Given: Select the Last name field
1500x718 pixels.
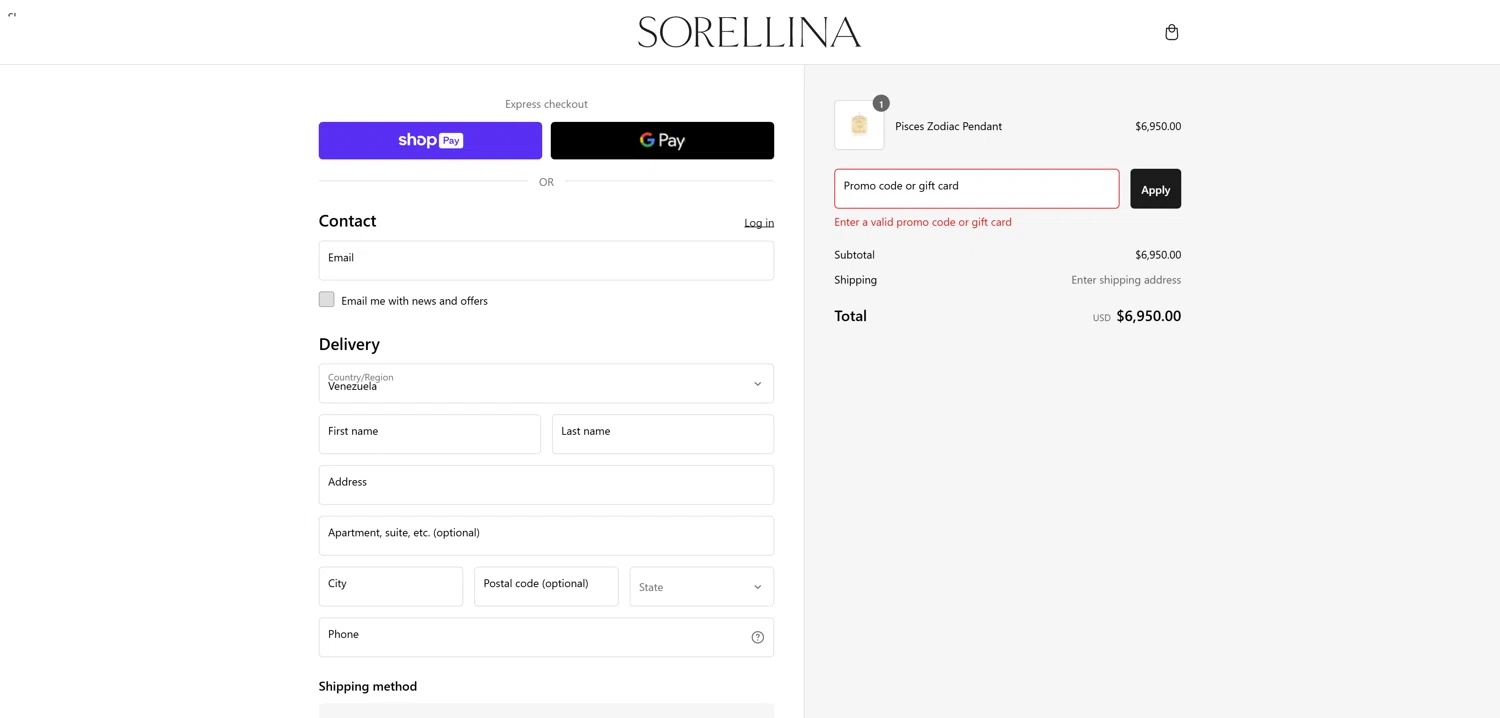Looking at the screenshot, I should (662, 435).
